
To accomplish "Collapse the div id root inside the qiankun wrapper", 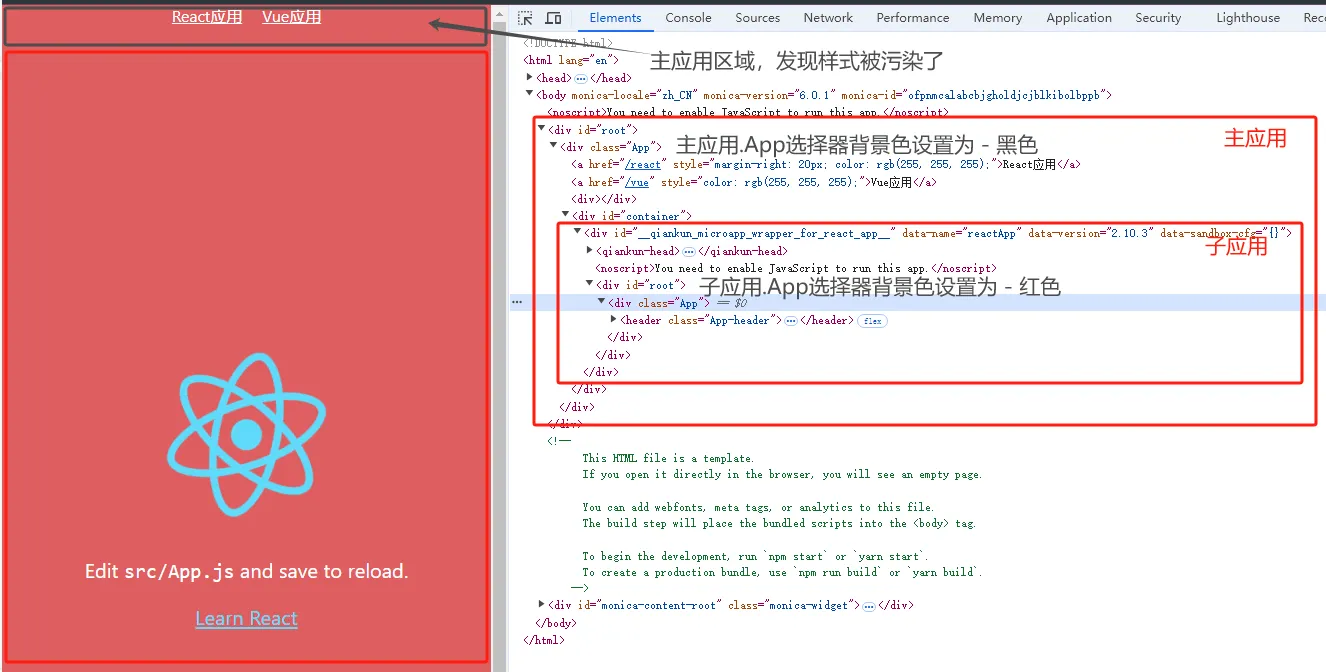I will pos(590,285).
